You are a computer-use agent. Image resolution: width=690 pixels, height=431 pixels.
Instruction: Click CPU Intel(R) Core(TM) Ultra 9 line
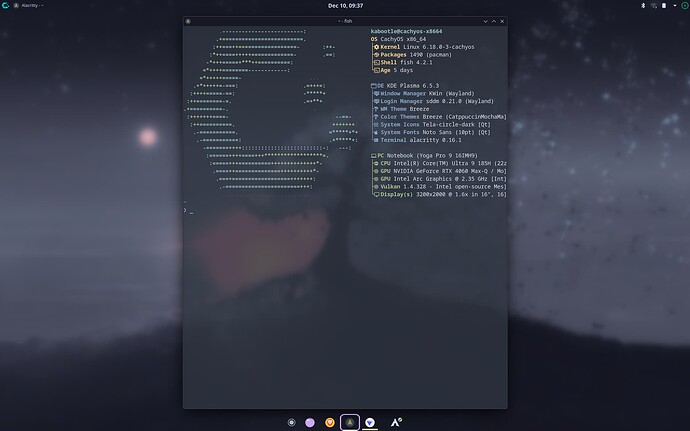[x=440, y=163]
